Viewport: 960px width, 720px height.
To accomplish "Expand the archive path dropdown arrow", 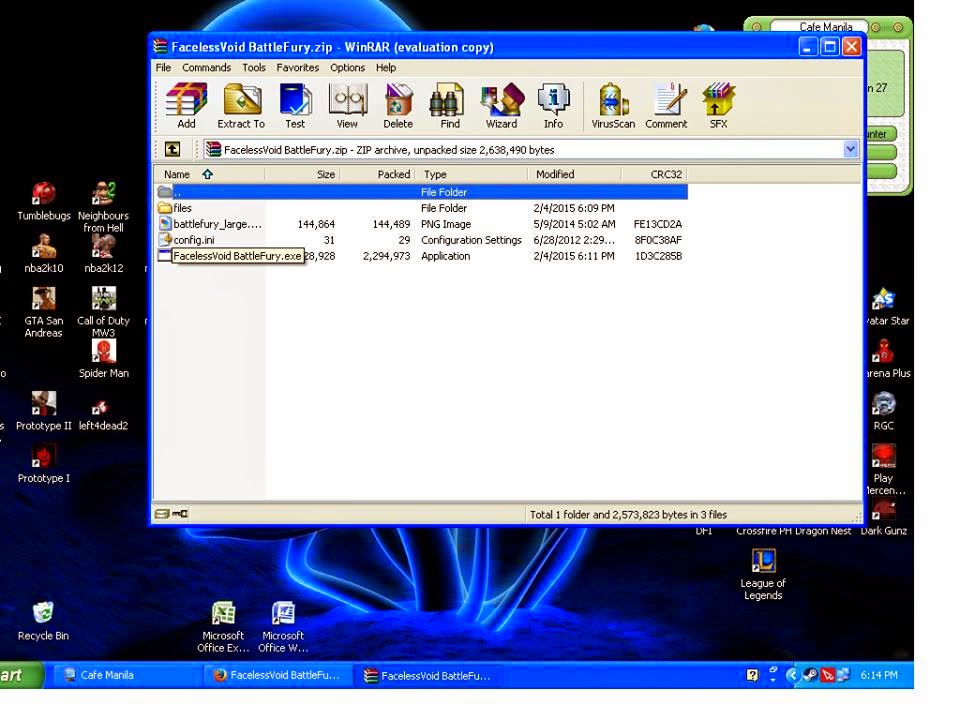I will [850, 149].
